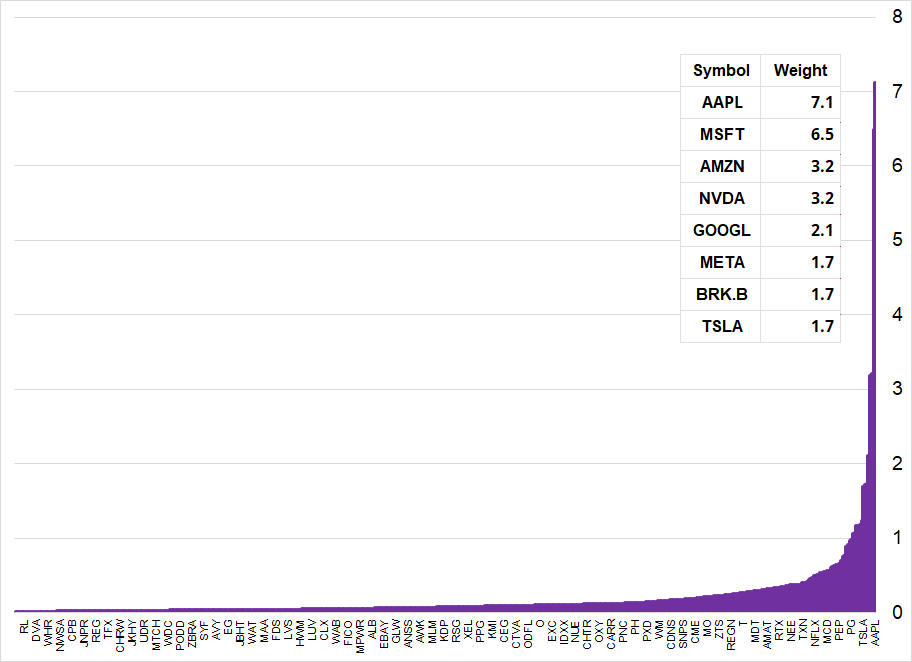
Task: Click the y-axis label 2
Action: [897, 464]
